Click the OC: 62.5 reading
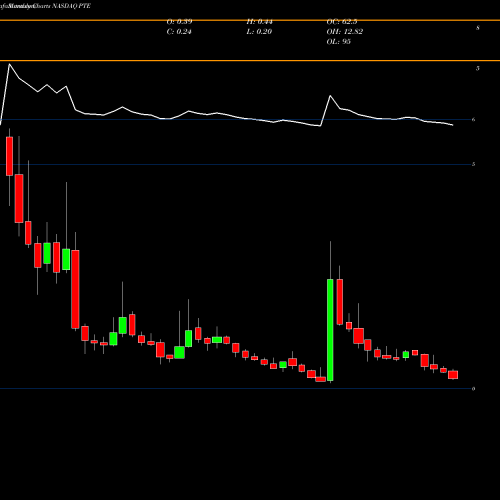Screen dimensions: 500x500 tap(342, 22)
